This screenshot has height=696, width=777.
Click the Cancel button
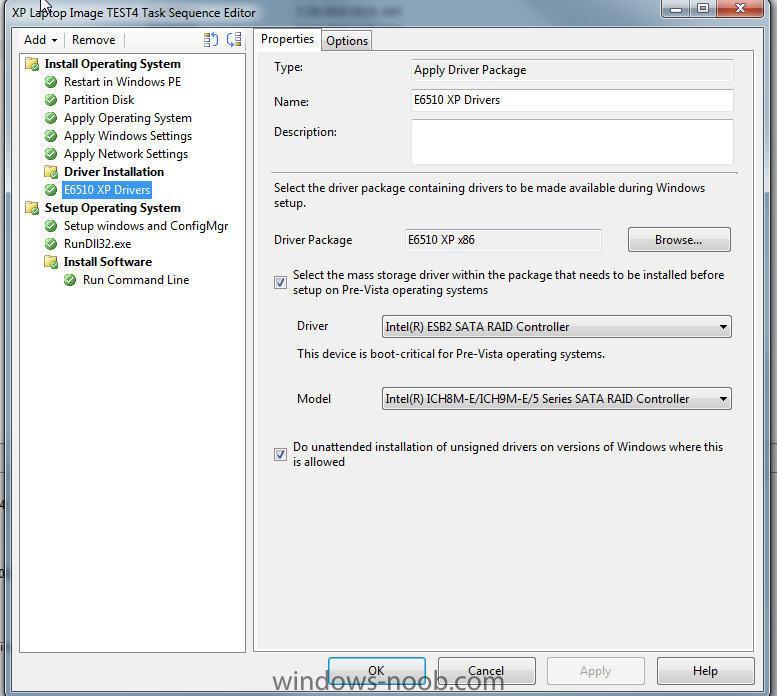click(486, 671)
